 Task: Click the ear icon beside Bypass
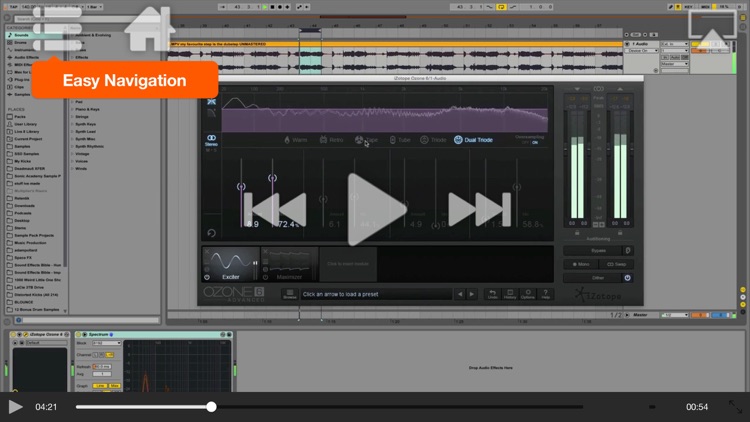pos(628,250)
